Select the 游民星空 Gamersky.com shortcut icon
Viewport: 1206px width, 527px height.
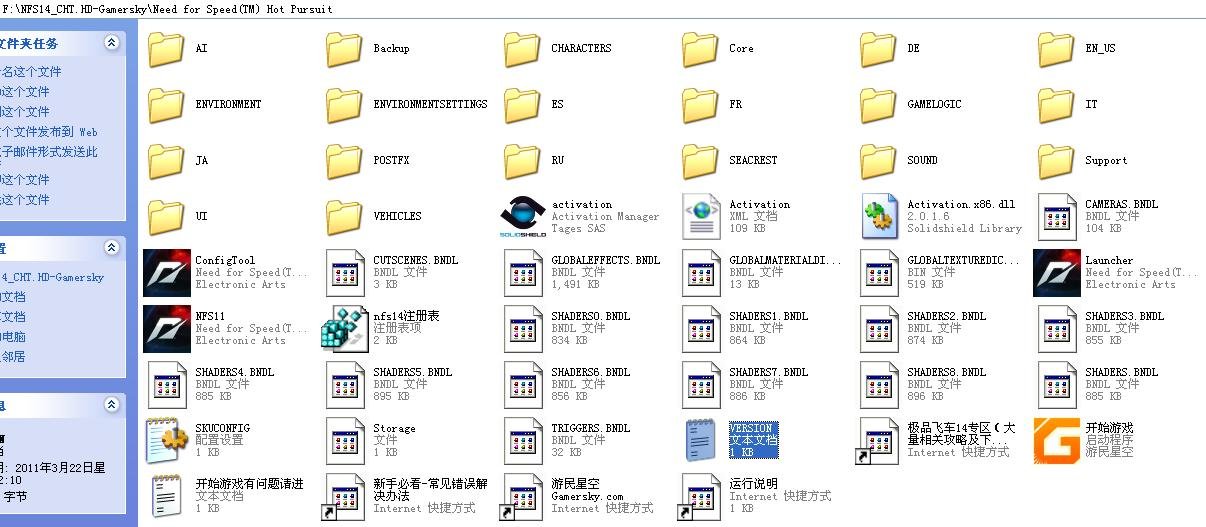(522, 497)
